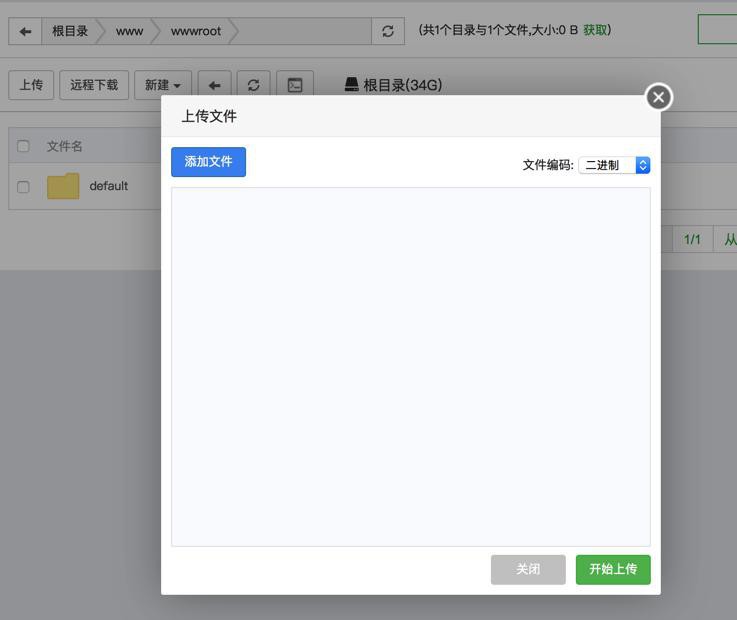This screenshot has height=620, width=737.
Task: Go to 根目录 in the breadcrumb
Action: 70,31
